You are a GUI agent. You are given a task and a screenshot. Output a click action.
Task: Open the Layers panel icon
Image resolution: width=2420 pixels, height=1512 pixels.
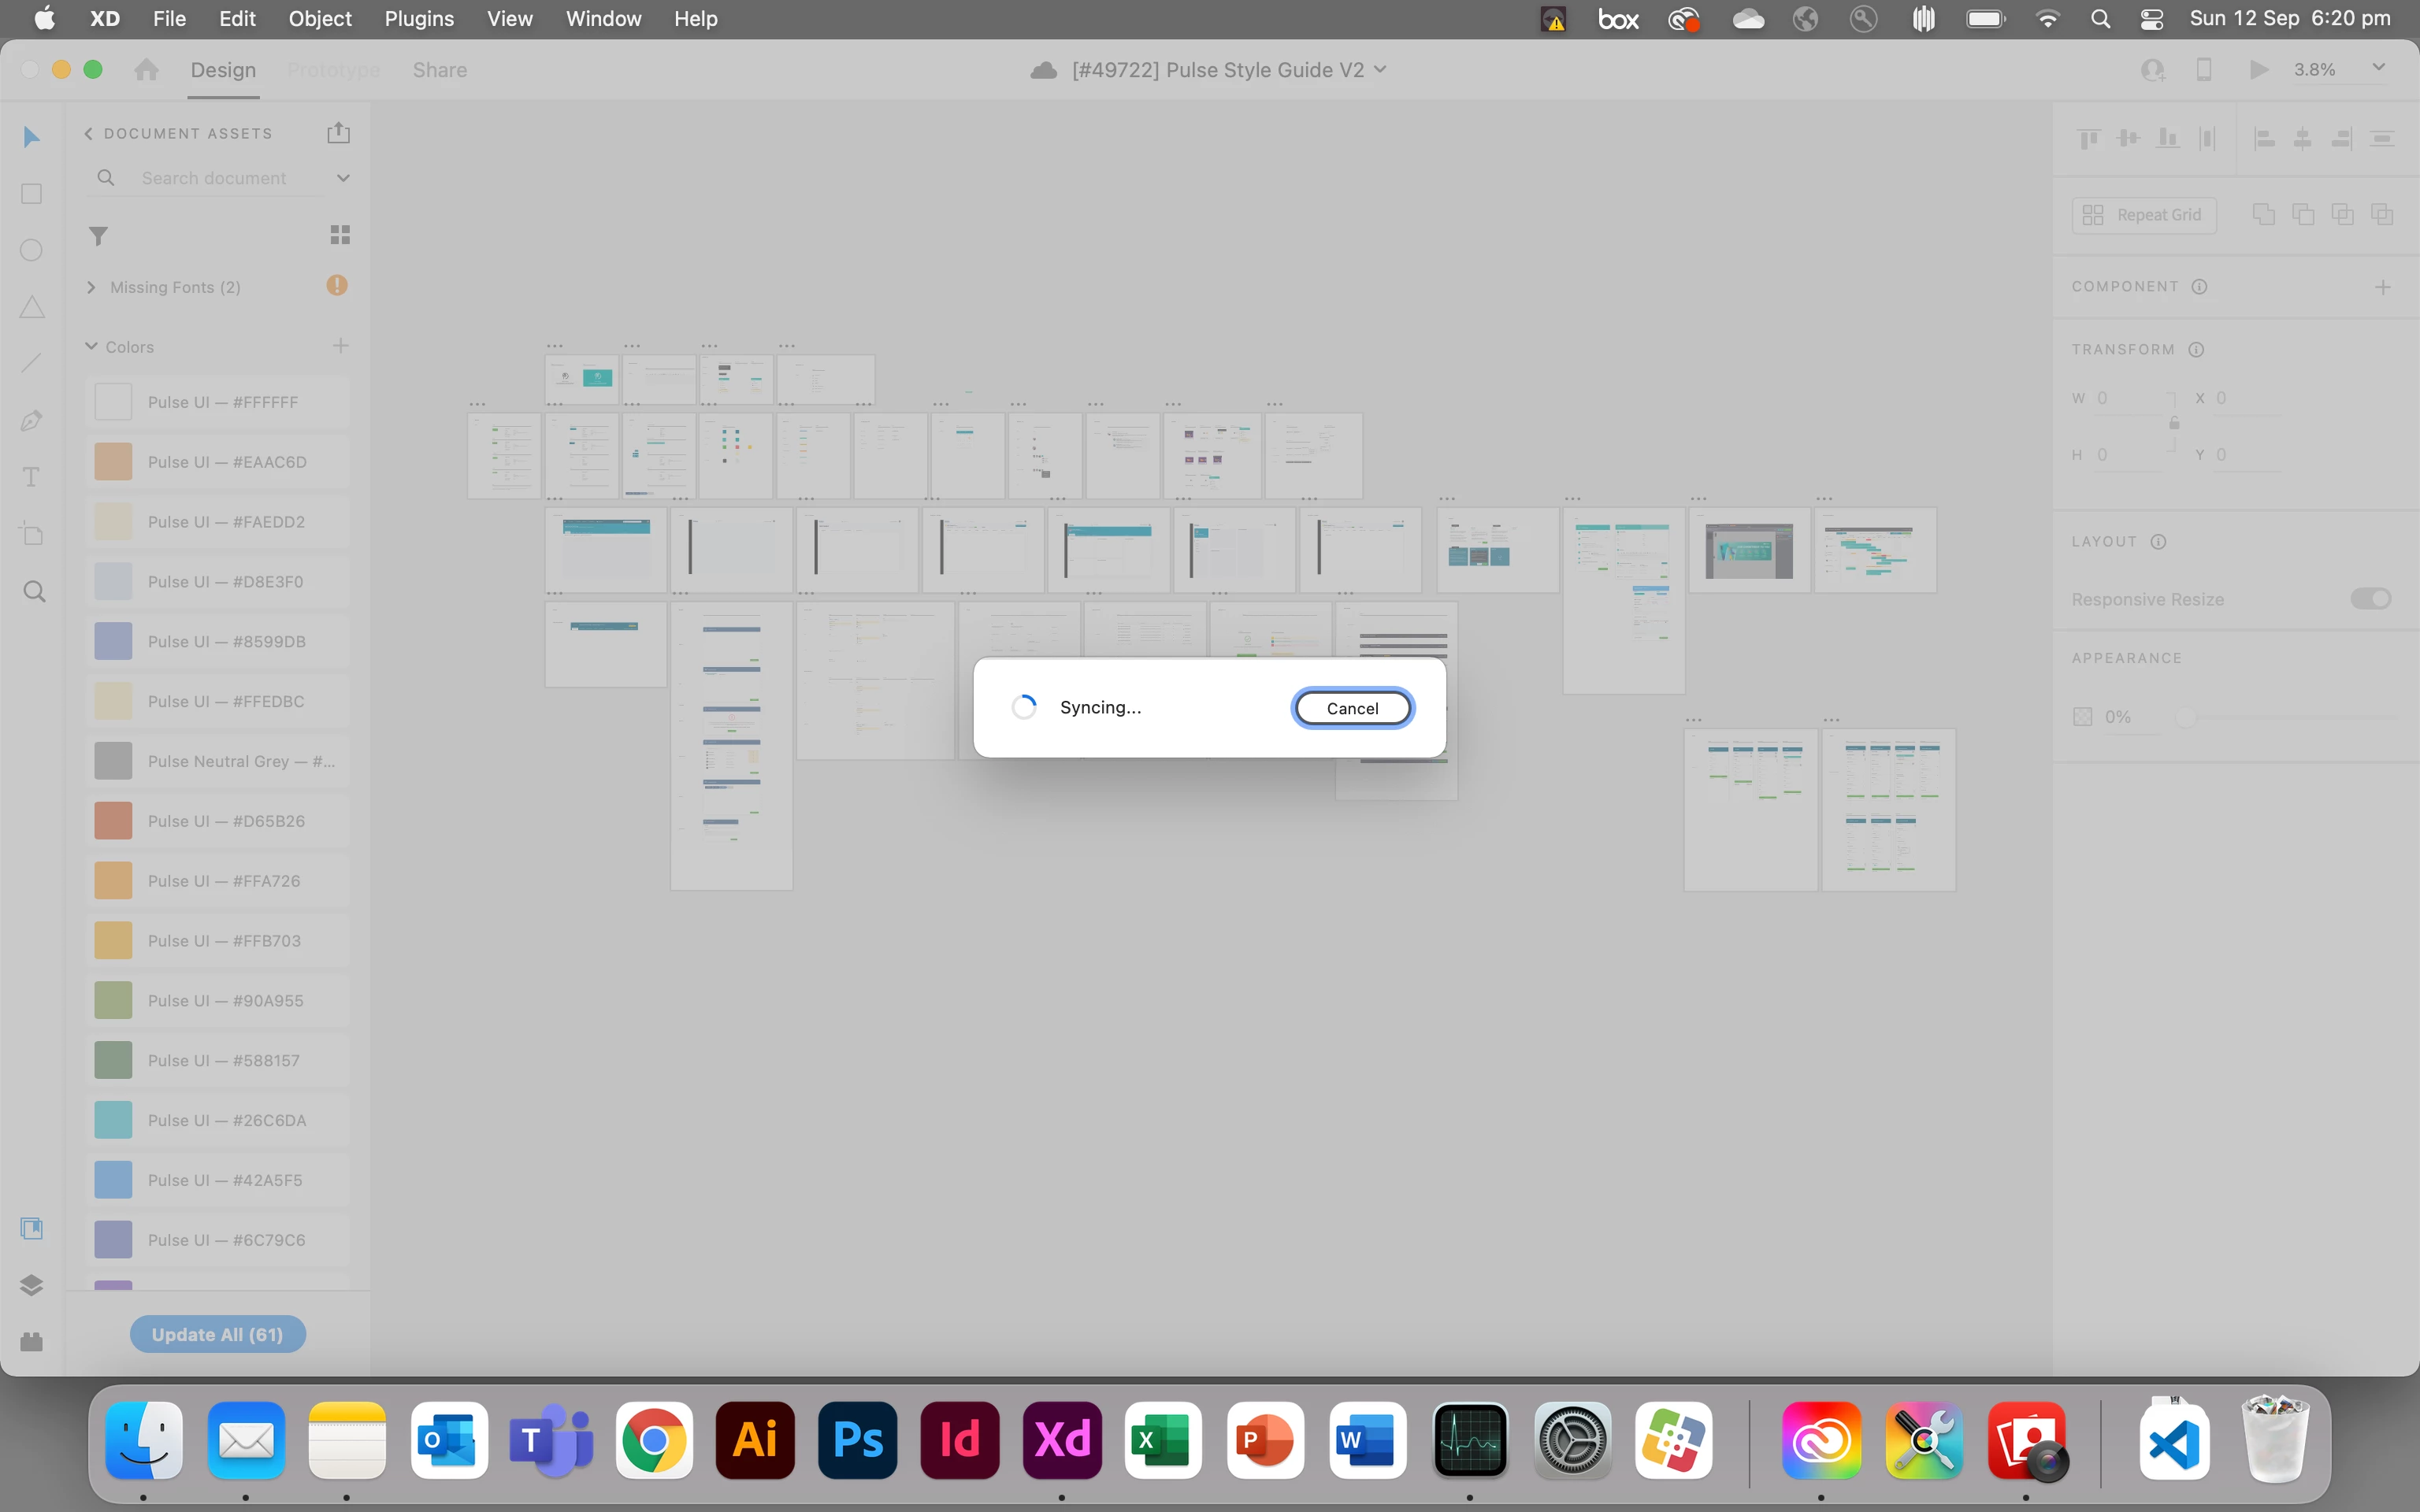31,1285
